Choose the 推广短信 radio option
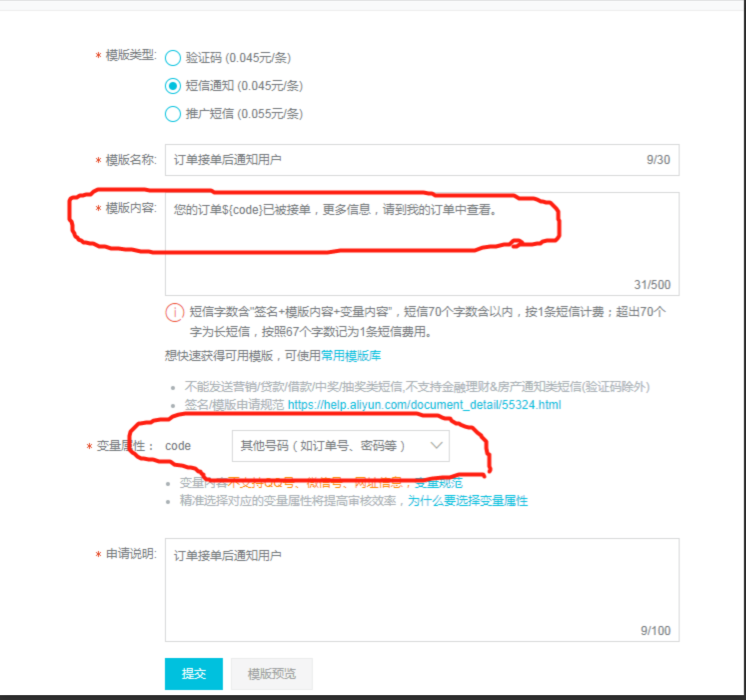Viewport: 746px width, 700px height. point(173,114)
